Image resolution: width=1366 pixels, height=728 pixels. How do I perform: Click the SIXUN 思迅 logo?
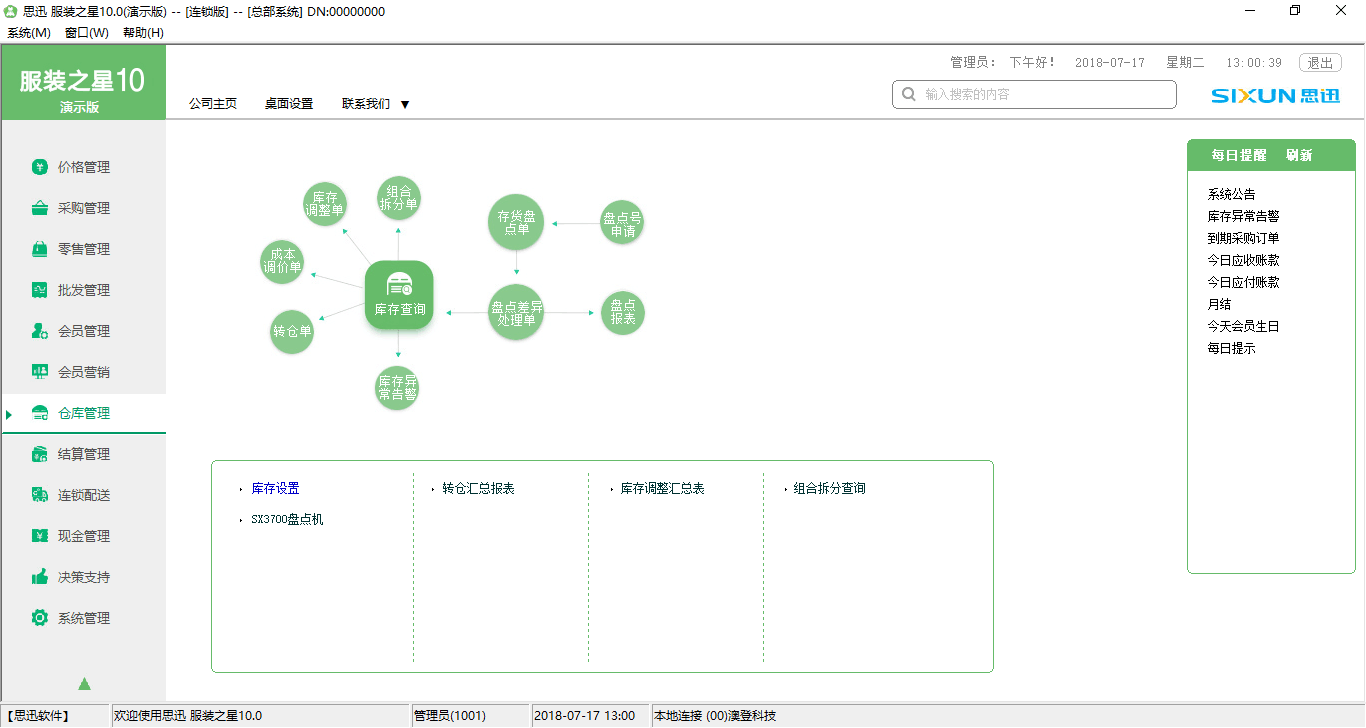(1275, 96)
